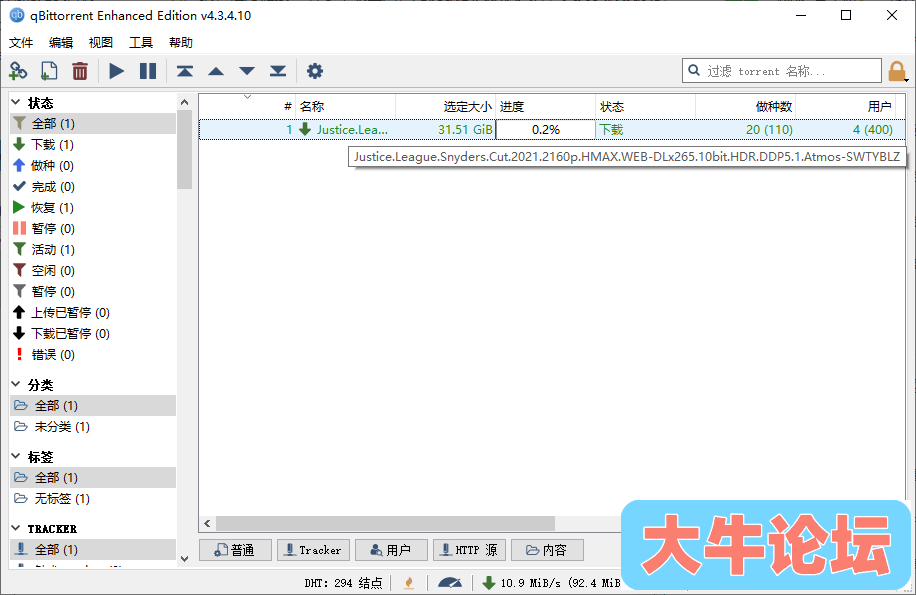916x595 pixels.
Task: Filter by 完成 (0) status
Action: (93, 187)
